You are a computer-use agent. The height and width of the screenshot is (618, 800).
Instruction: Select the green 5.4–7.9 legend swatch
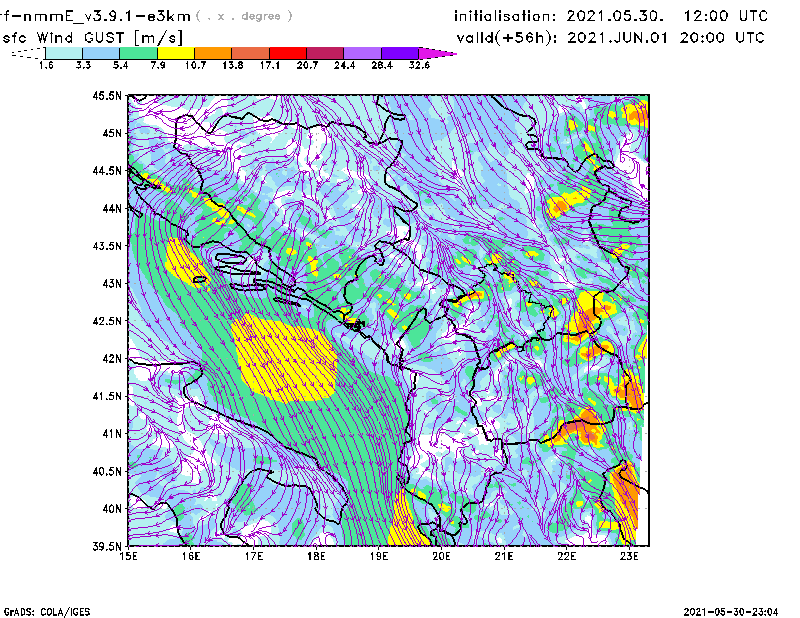point(138,53)
